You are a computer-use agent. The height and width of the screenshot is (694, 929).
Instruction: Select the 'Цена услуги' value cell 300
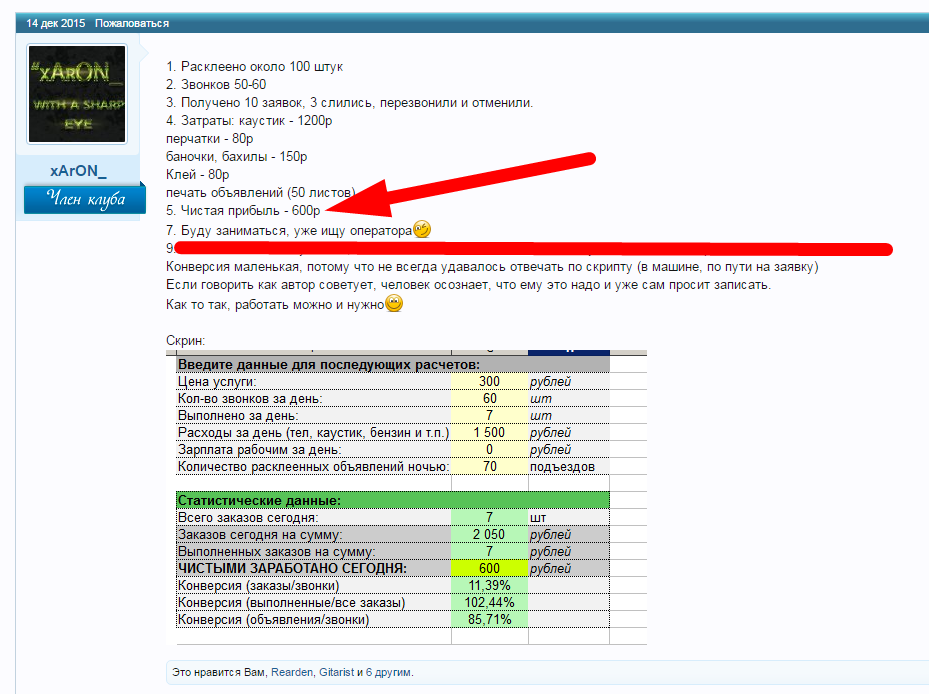click(489, 382)
